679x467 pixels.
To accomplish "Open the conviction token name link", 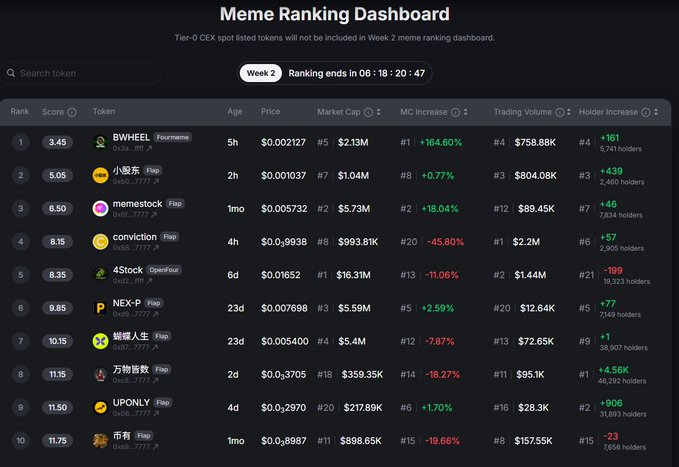I will (134, 237).
